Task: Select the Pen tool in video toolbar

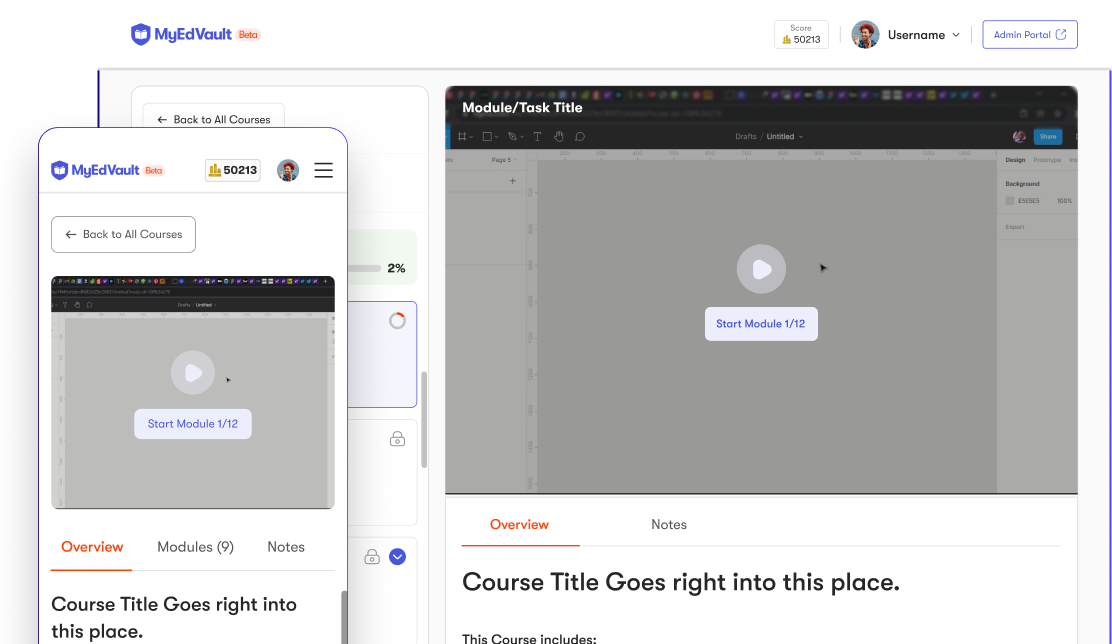Action: pos(515,136)
